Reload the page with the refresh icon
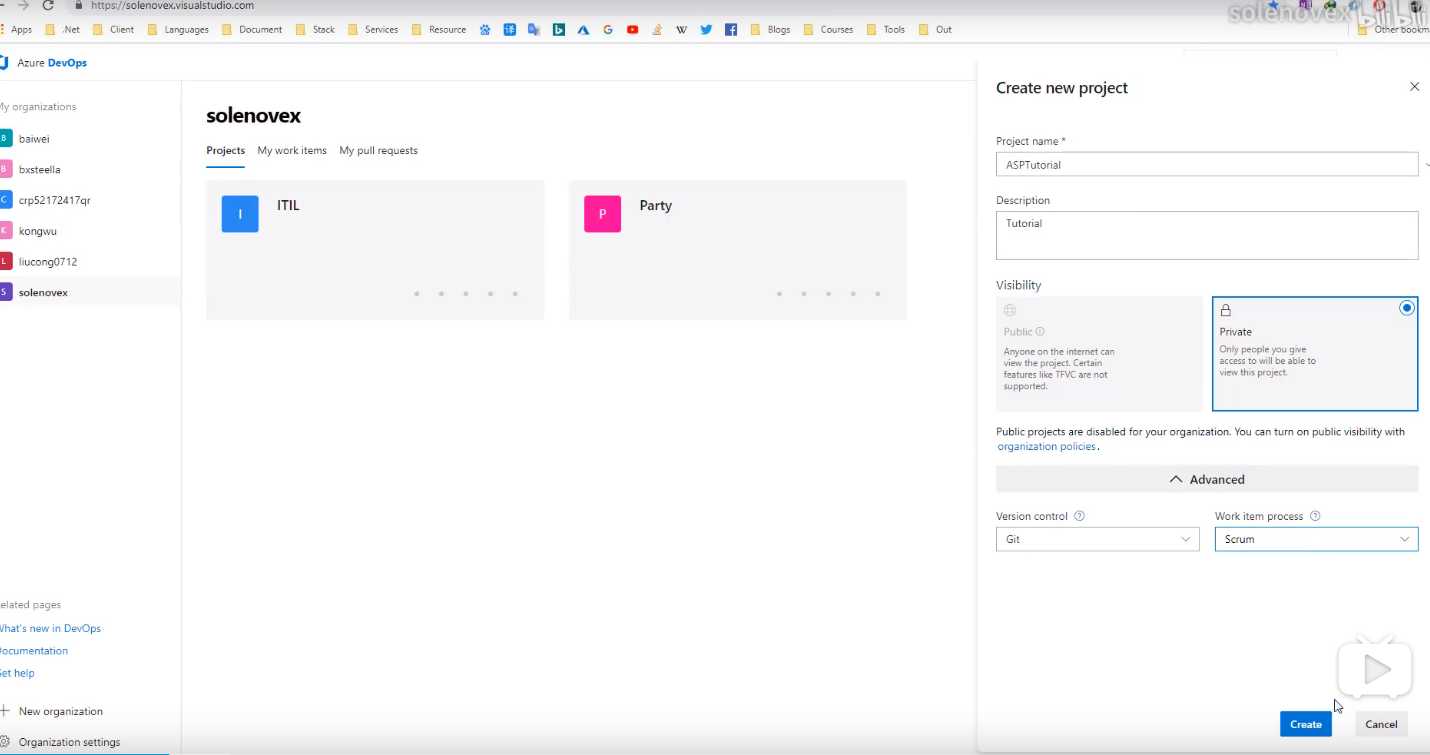The height and width of the screenshot is (755, 1430). [x=47, y=5]
